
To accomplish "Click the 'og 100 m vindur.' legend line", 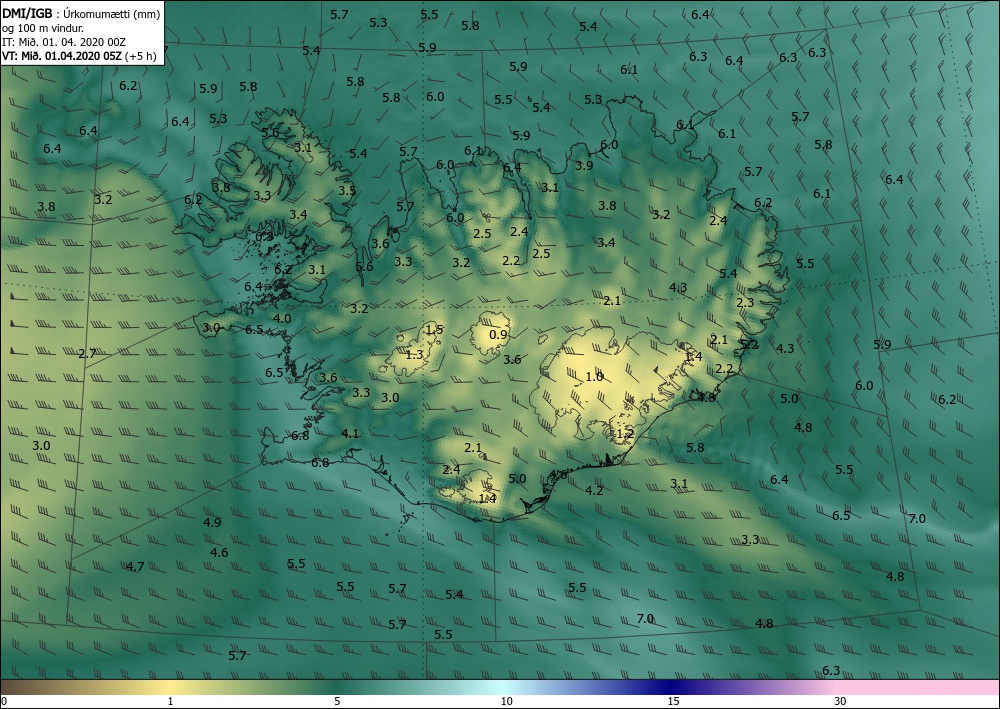I will [43, 28].
